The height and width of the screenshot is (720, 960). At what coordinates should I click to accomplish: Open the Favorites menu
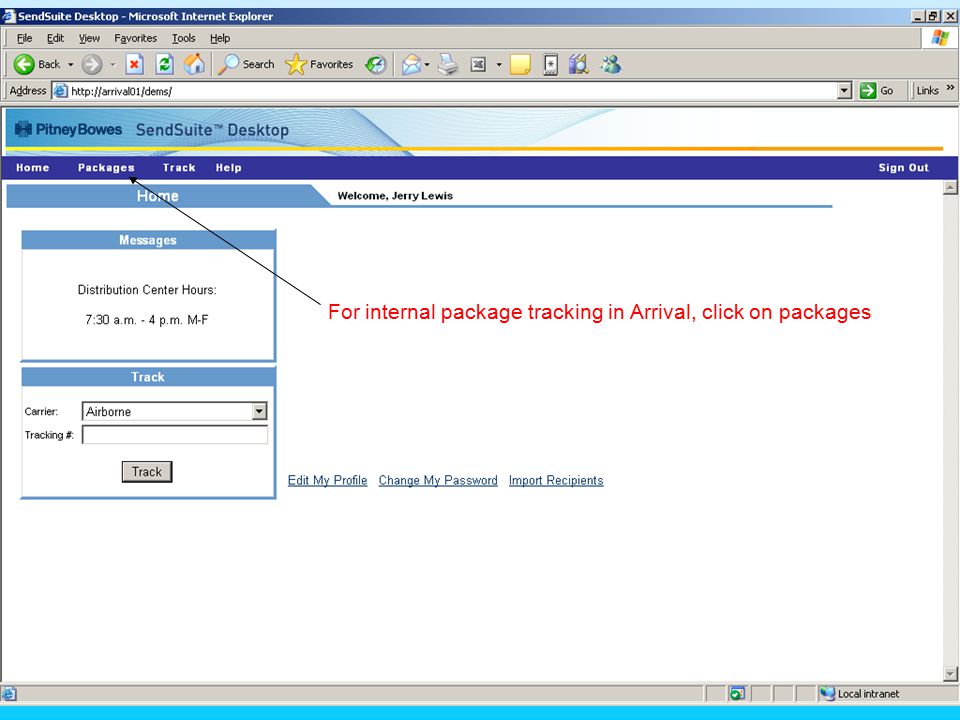point(135,38)
